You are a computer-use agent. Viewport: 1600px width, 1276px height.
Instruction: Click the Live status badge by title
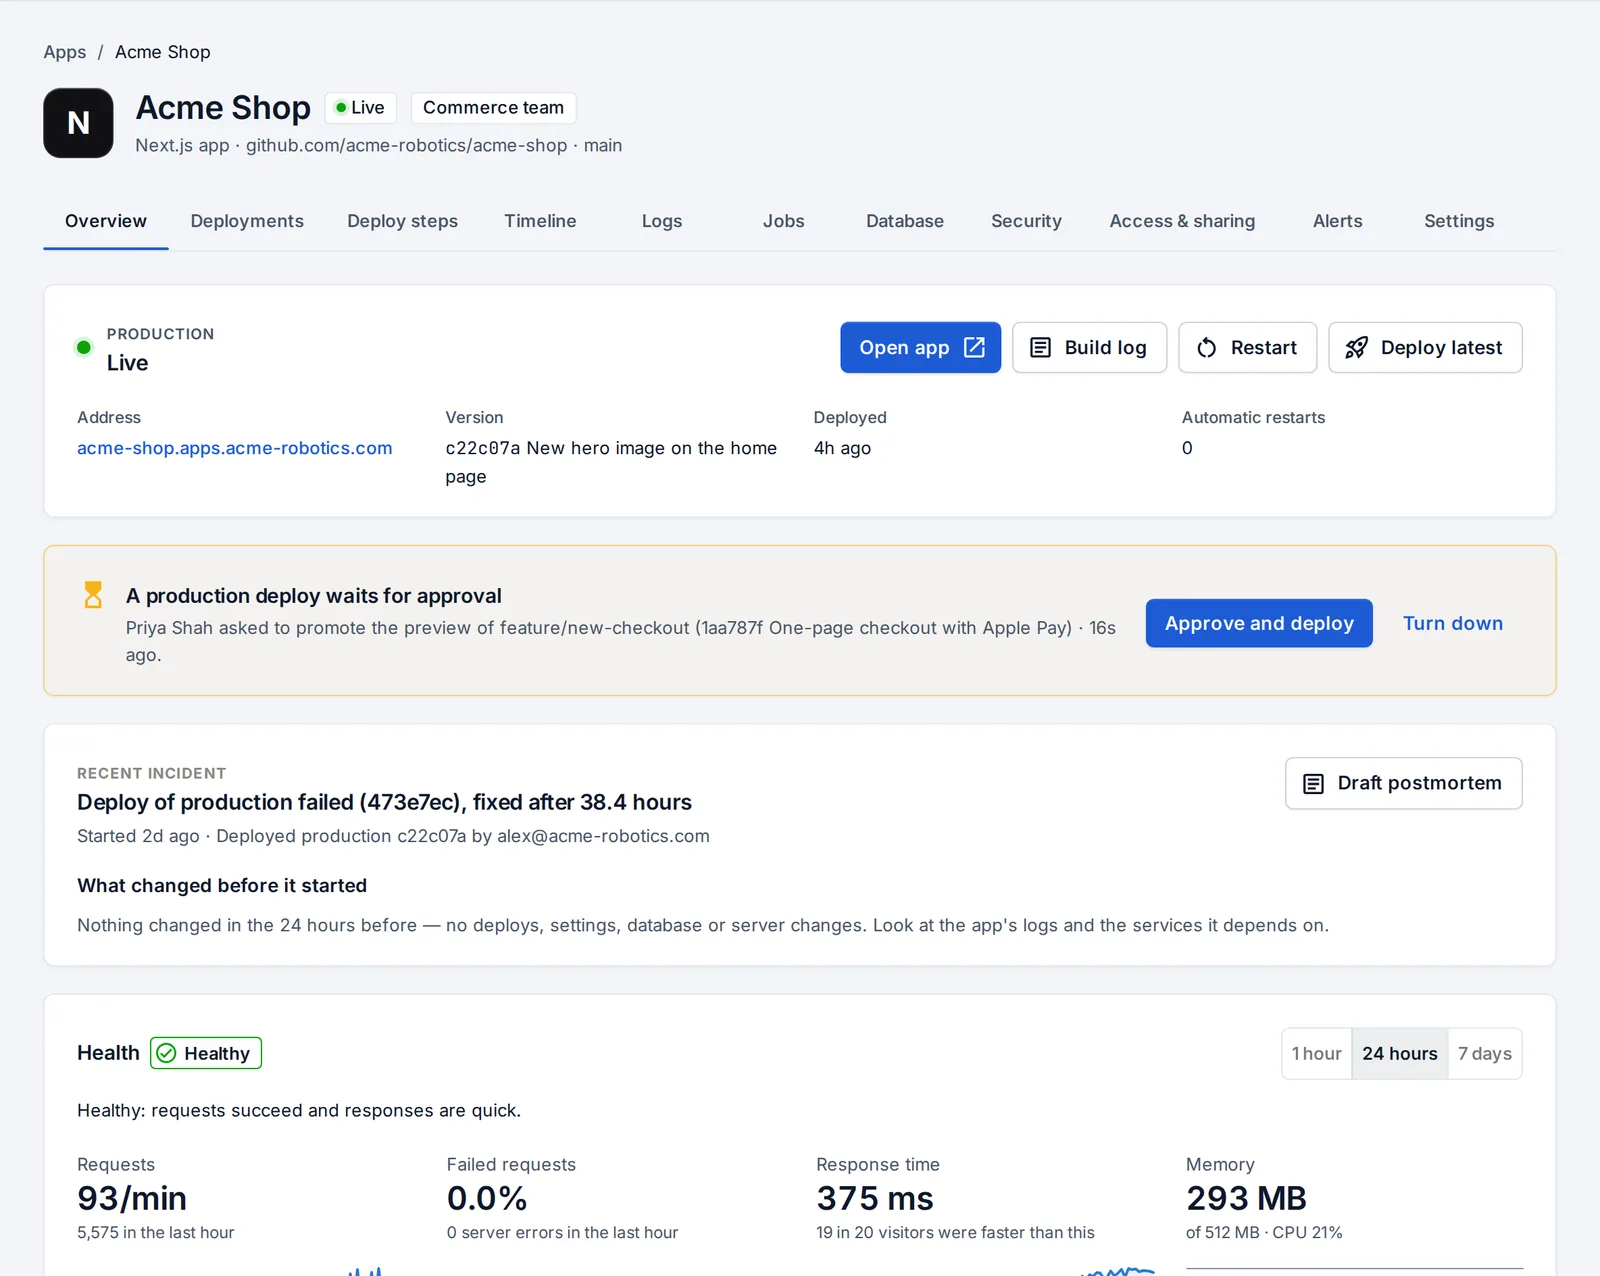tap(360, 107)
